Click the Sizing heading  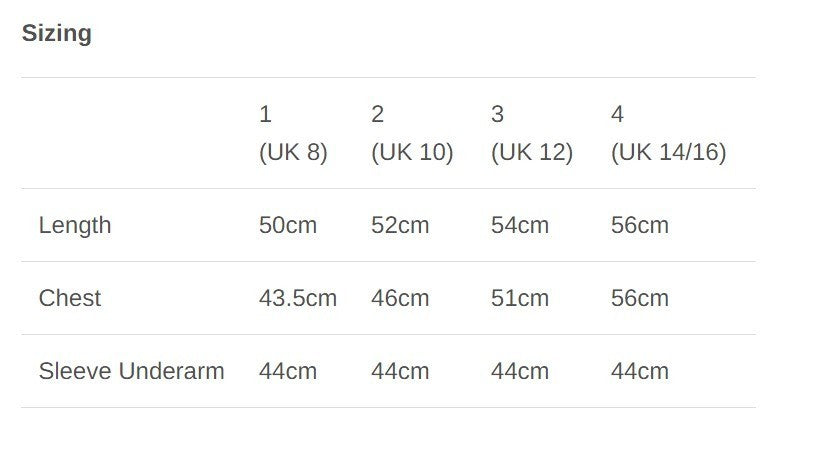pos(57,34)
